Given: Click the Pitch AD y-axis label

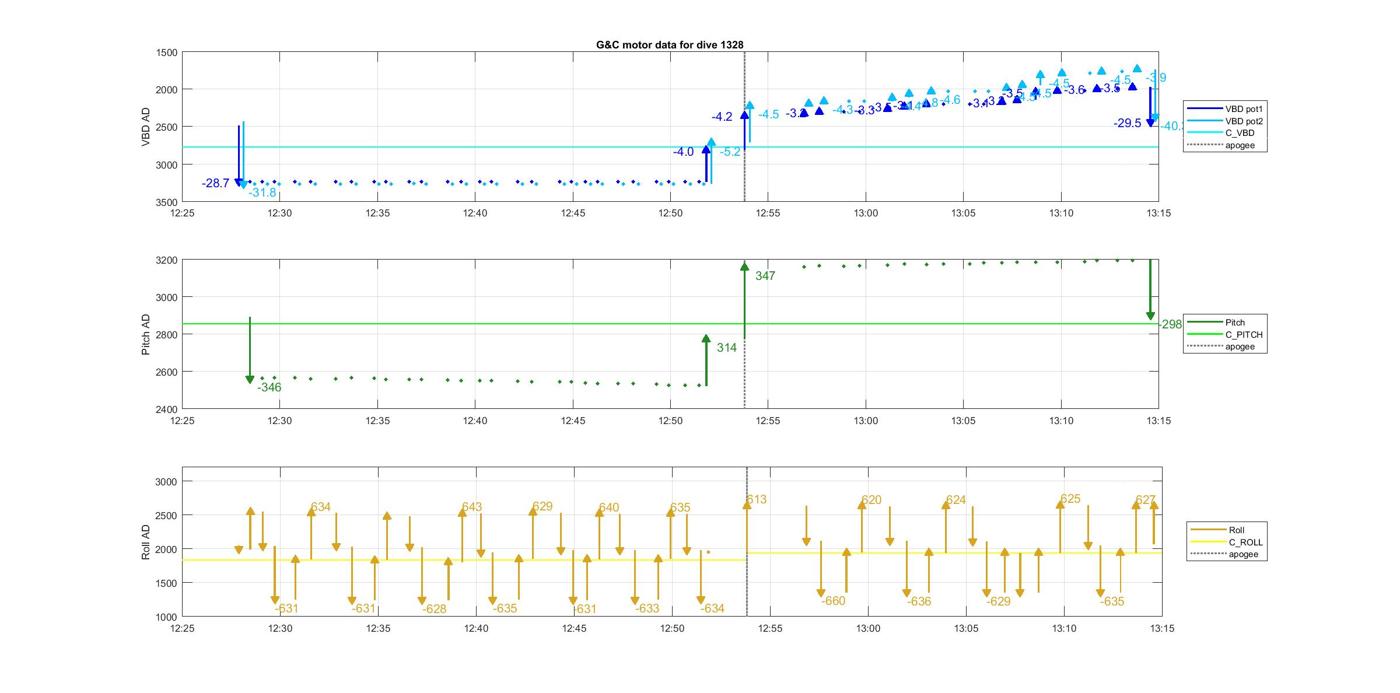Looking at the screenshot, I should coord(146,334).
